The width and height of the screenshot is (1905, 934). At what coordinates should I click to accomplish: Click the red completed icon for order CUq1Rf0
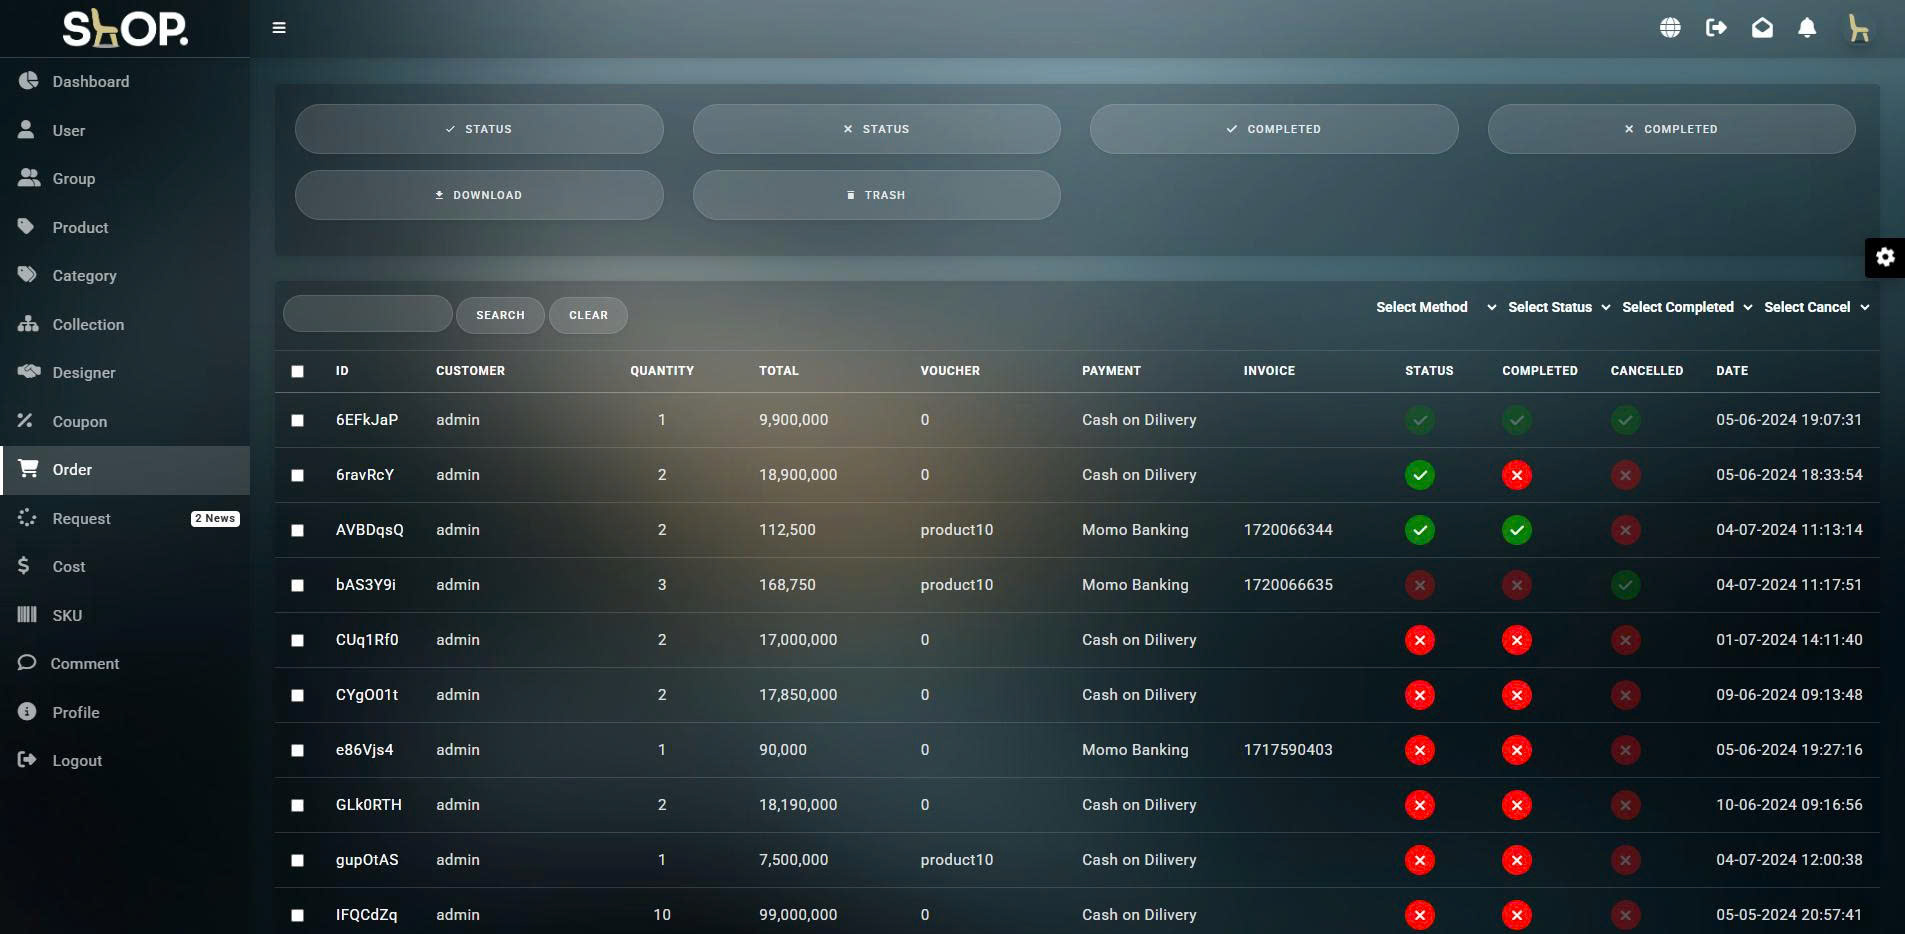pos(1516,640)
